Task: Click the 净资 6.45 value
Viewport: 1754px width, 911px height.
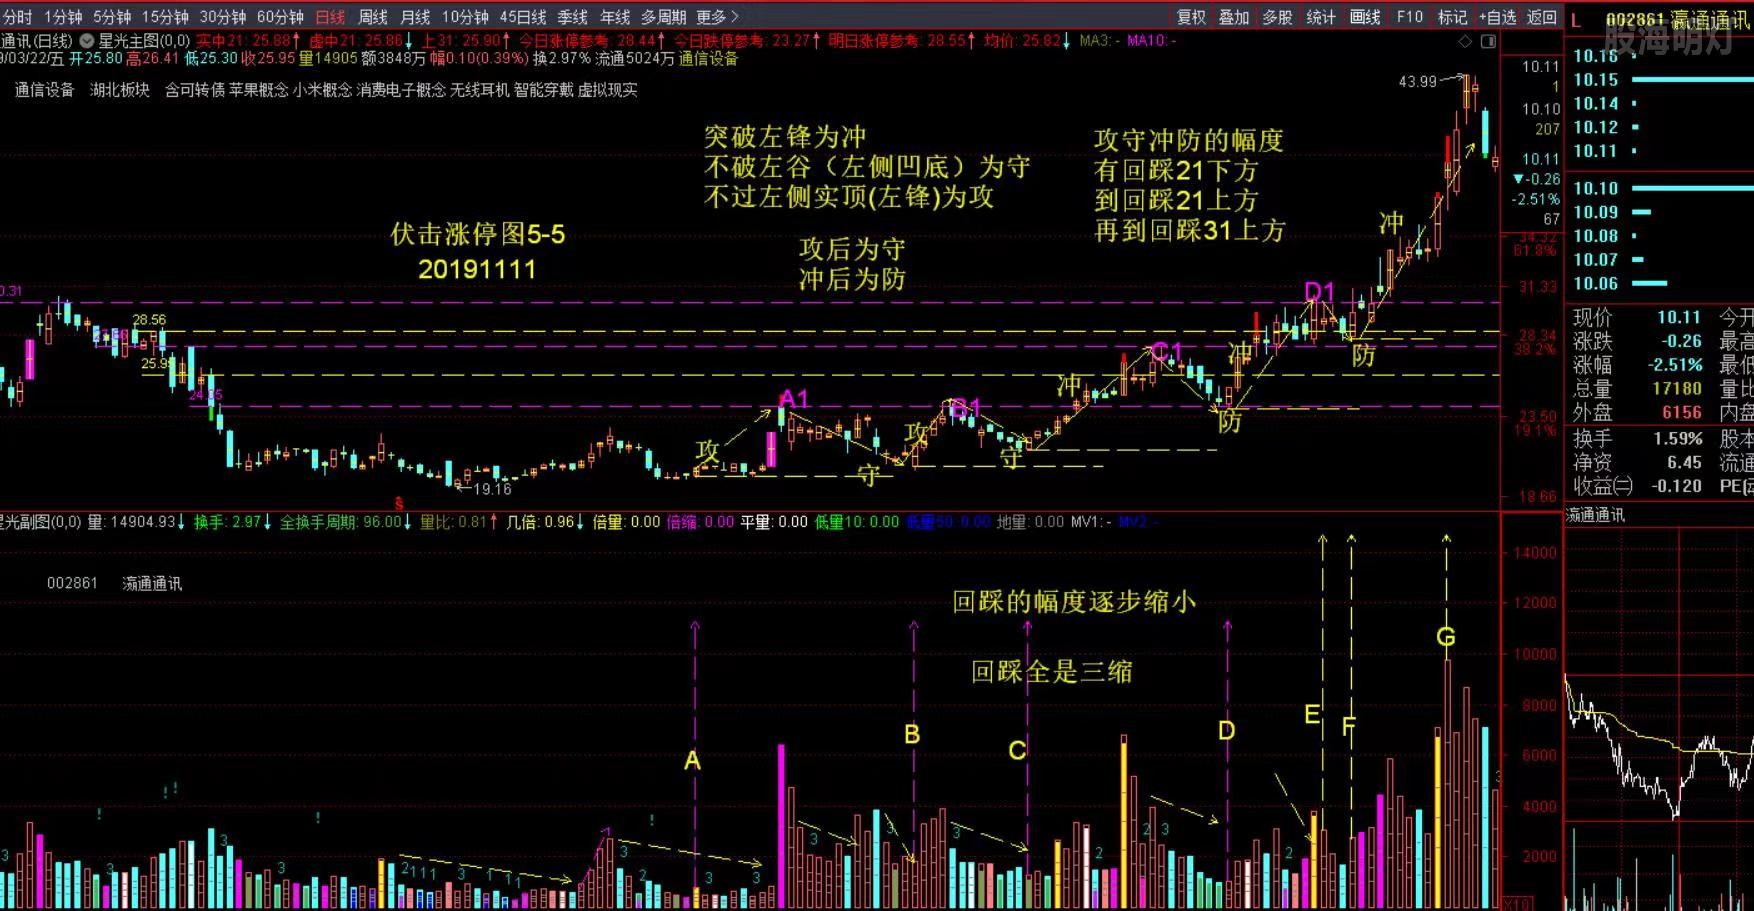Action: point(1685,462)
